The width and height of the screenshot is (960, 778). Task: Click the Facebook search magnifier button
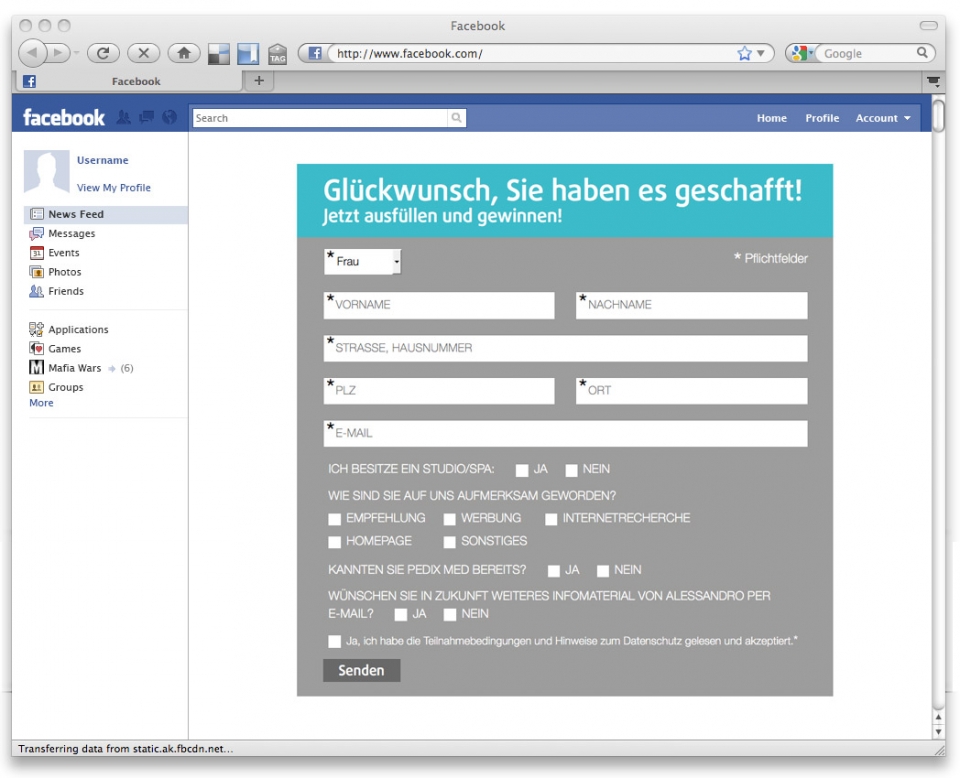point(456,118)
